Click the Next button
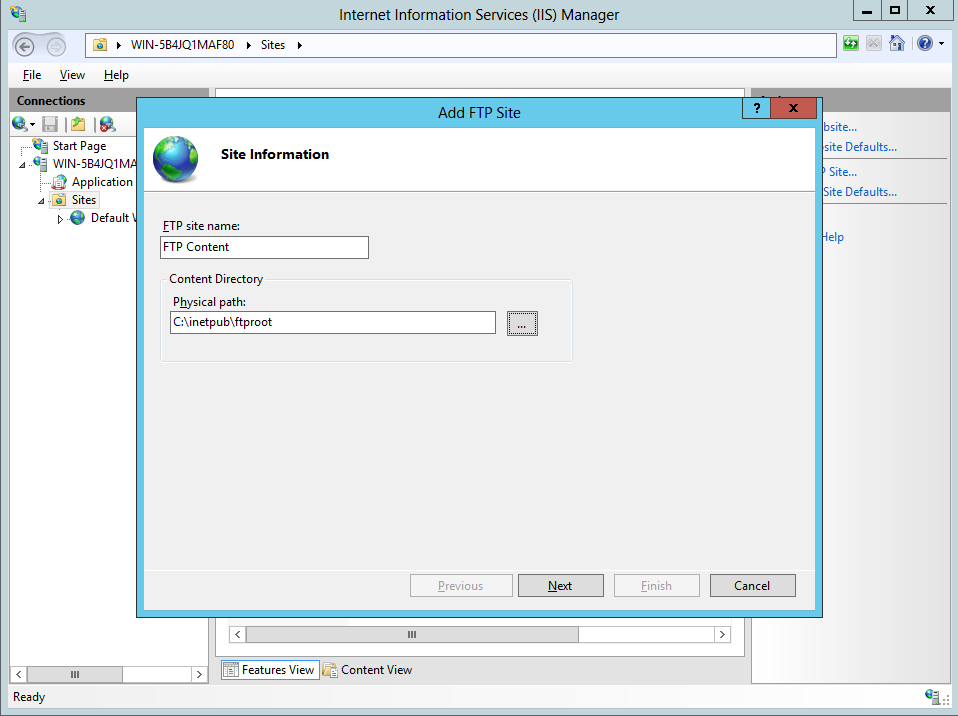 coord(560,586)
